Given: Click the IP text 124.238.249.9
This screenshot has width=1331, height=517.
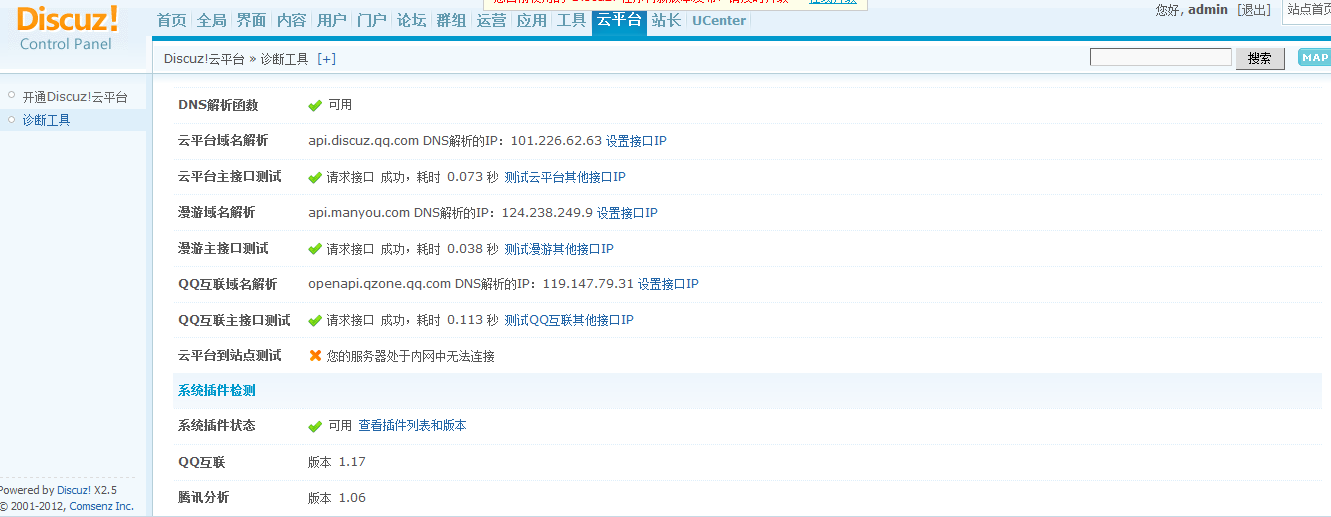Looking at the screenshot, I should click(547, 213).
